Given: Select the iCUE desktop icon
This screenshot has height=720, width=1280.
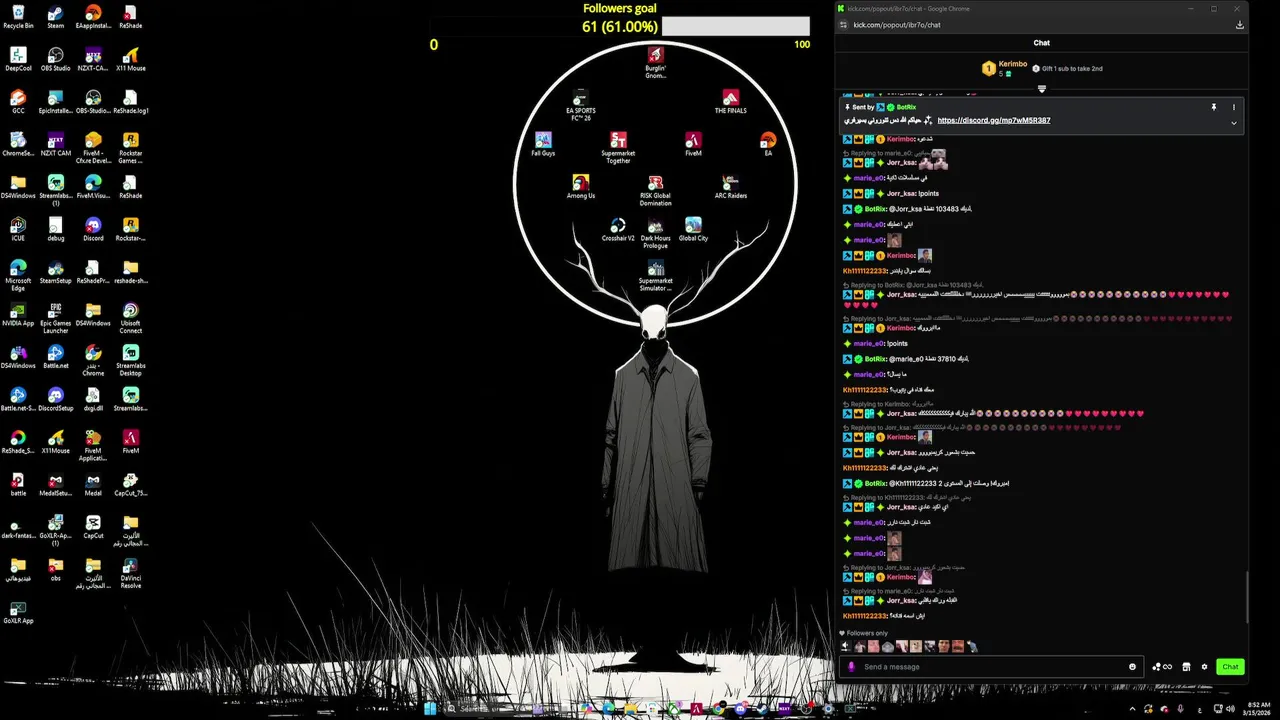Looking at the screenshot, I should pyautogui.click(x=18, y=229).
